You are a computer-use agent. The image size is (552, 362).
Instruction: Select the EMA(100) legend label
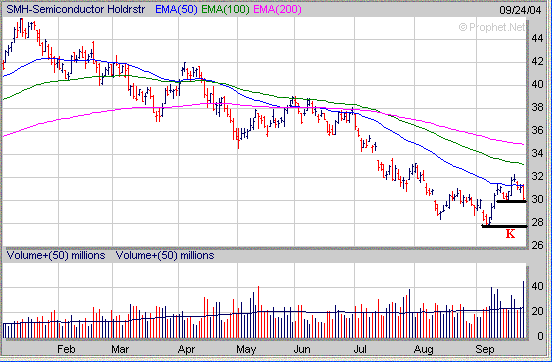225,10
